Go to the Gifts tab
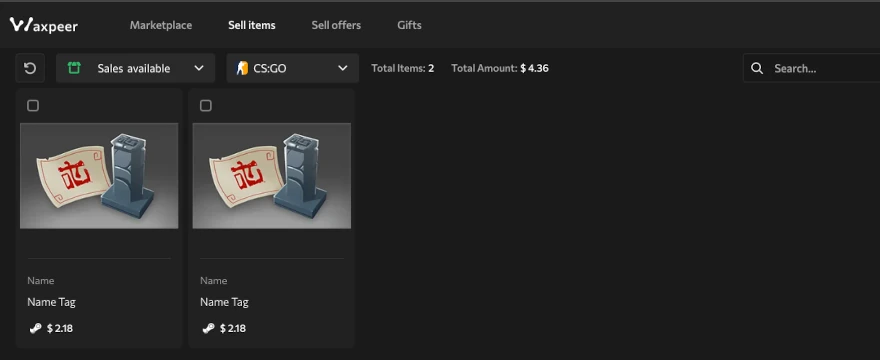The height and width of the screenshot is (360, 880). point(409,25)
